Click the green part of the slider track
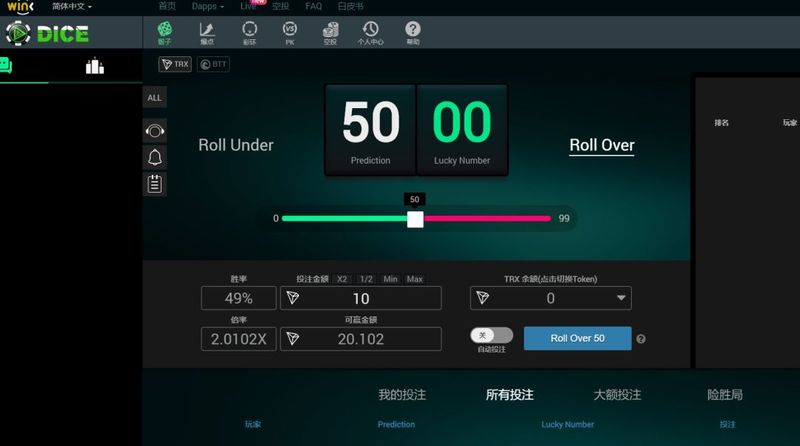Viewport: 800px width, 446px height. pos(344,218)
